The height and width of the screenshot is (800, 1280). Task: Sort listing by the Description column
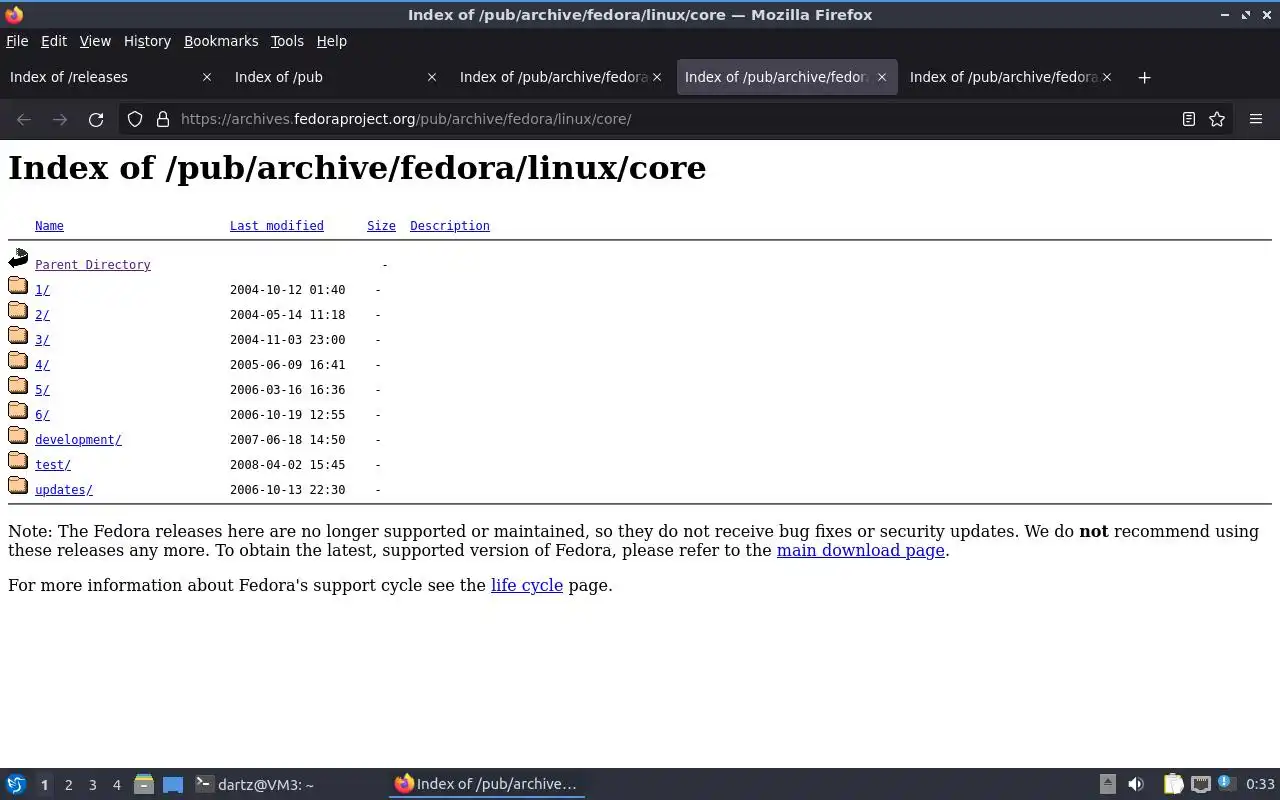[x=450, y=226]
